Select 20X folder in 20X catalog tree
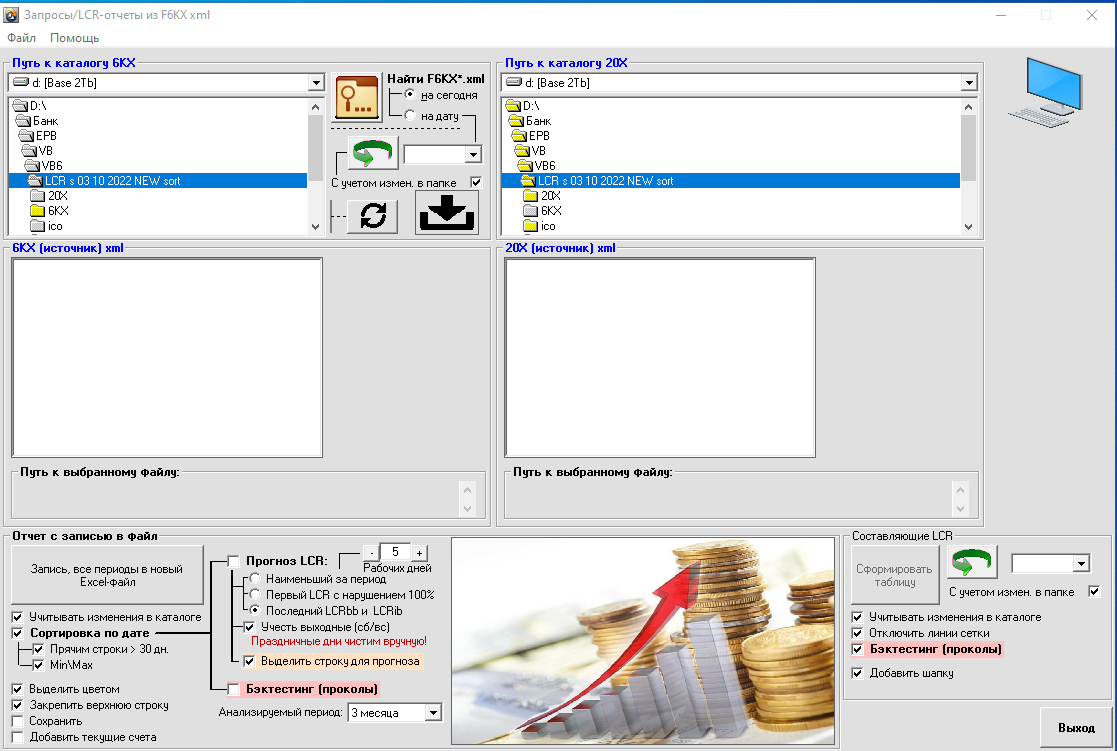The height and width of the screenshot is (751, 1117). (542, 196)
